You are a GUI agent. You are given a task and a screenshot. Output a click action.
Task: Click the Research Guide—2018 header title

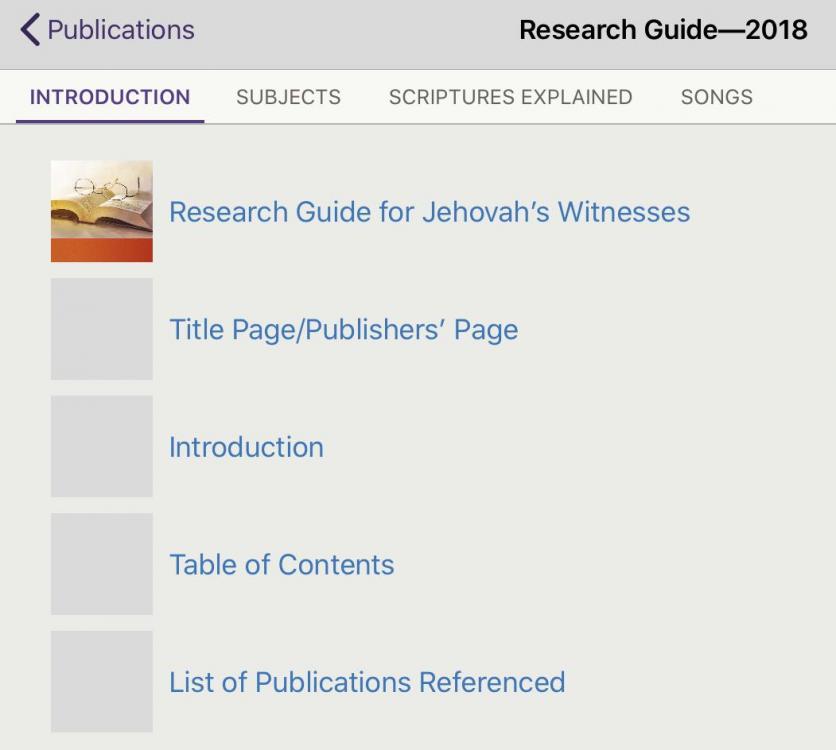[x=662, y=30]
